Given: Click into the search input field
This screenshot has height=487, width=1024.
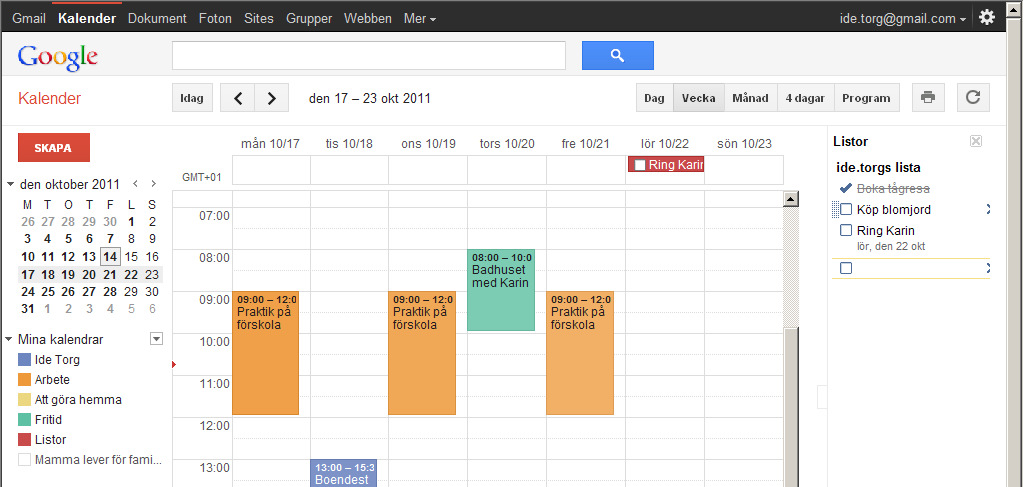Looking at the screenshot, I should pyautogui.click(x=368, y=55).
